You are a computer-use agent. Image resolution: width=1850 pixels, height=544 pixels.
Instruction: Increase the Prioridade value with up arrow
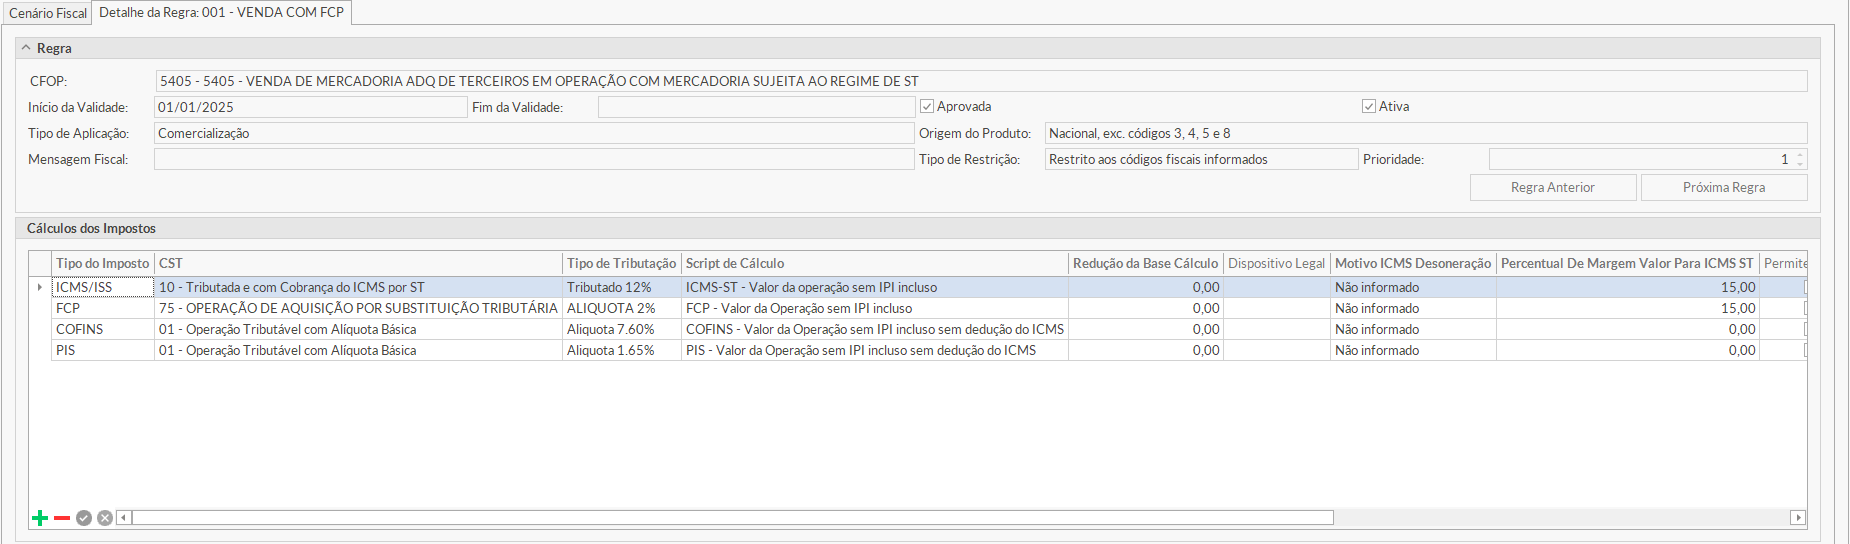tap(1800, 154)
